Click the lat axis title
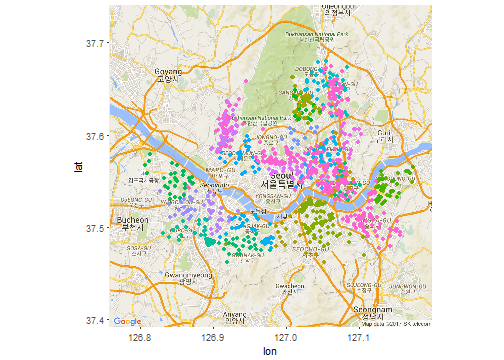This screenshot has height=360, width=504. point(78,166)
